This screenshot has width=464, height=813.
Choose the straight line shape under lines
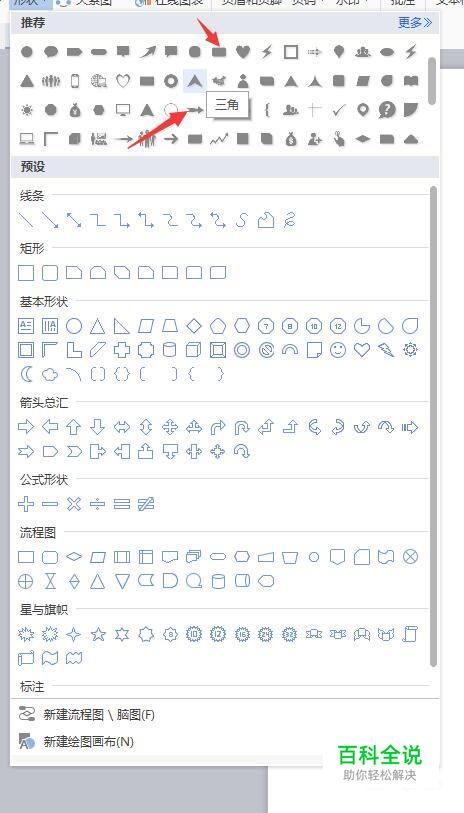click(x=26, y=220)
